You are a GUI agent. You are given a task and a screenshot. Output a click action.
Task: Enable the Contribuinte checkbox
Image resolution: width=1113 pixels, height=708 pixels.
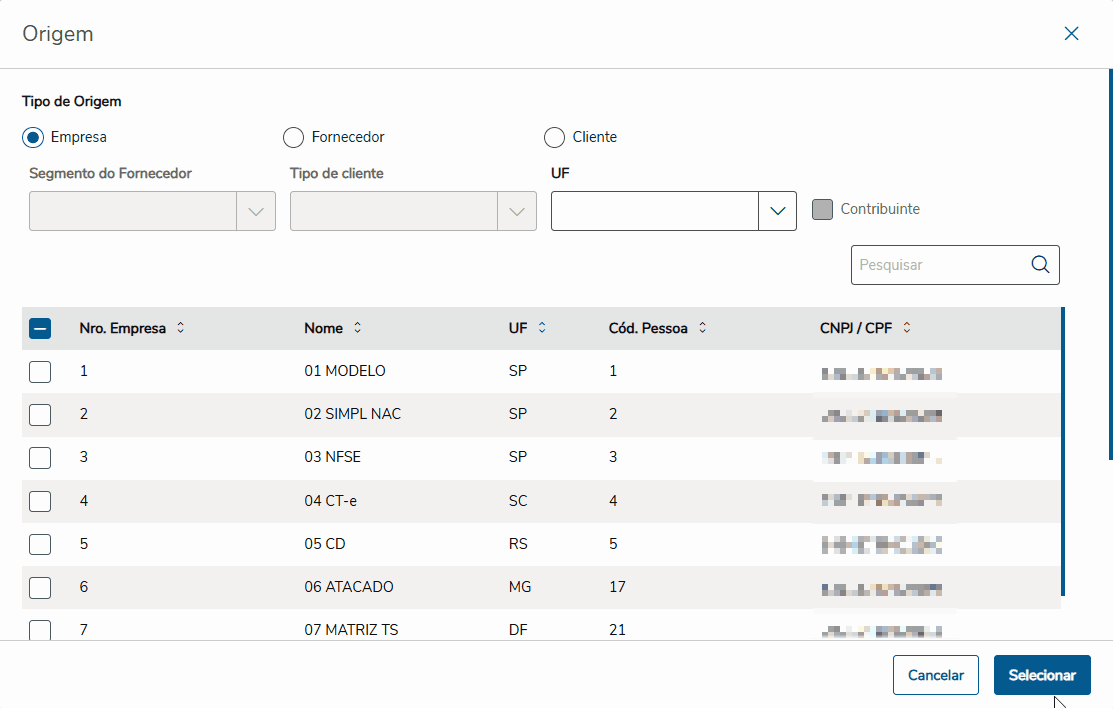point(822,210)
